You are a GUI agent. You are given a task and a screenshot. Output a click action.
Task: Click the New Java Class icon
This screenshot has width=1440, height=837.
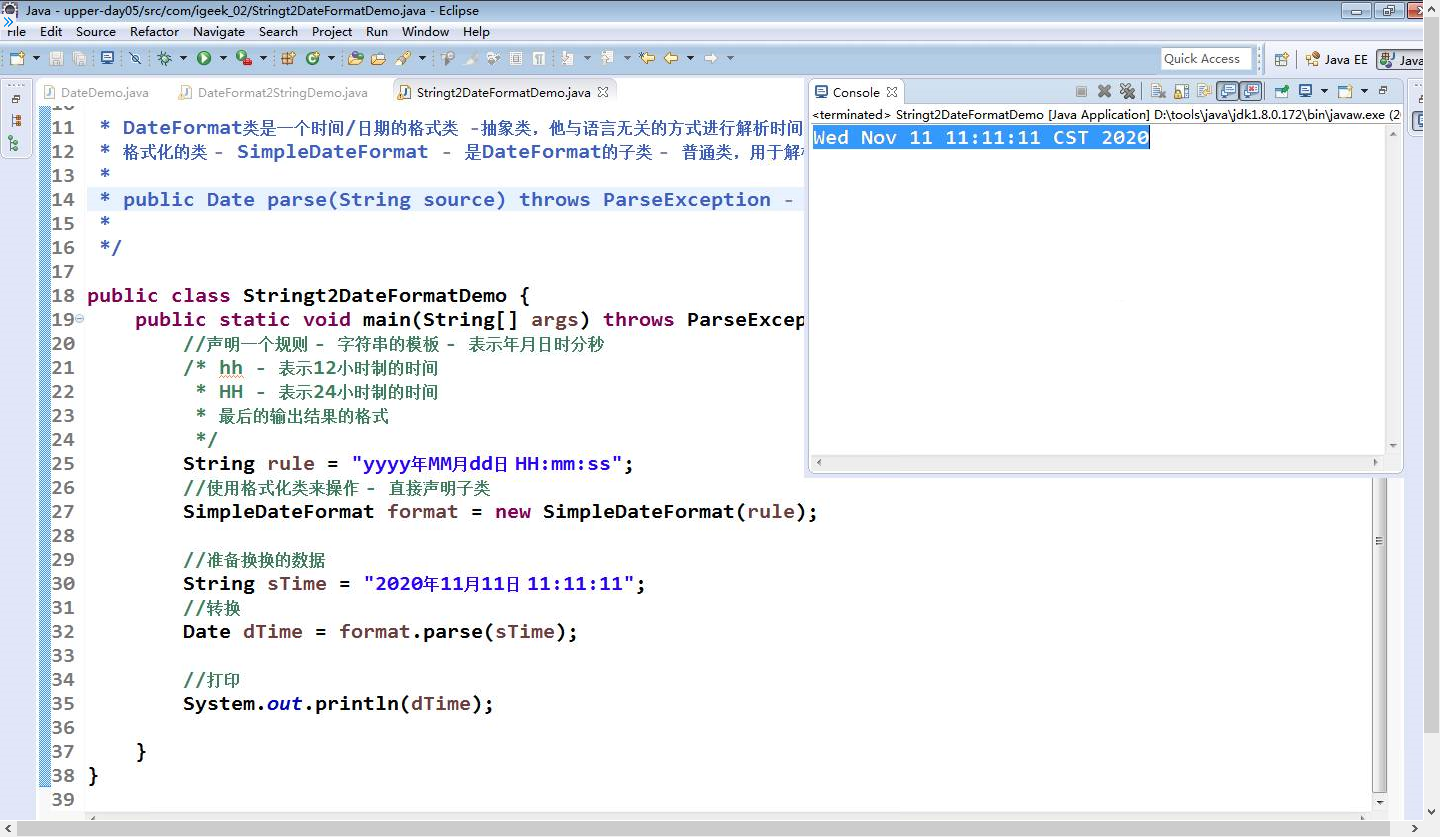[312, 58]
